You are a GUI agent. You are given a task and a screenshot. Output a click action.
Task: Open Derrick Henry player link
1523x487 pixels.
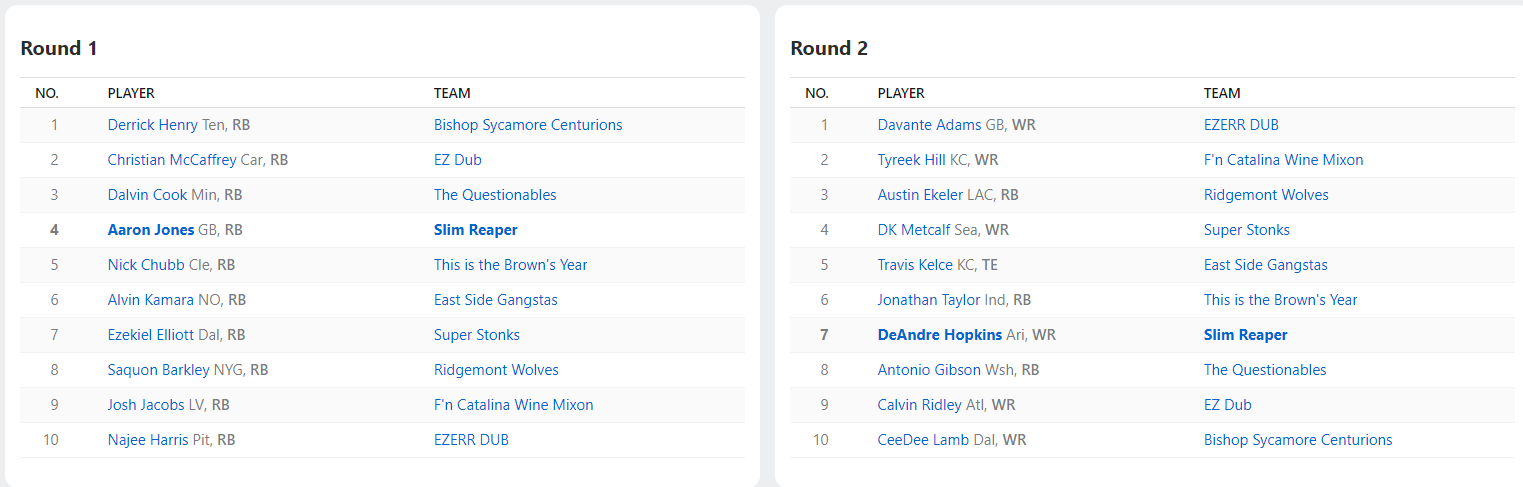click(153, 125)
